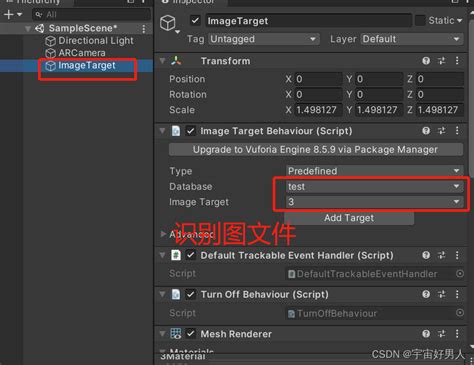
Task: Toggle the Static checkbox
Action: click(x=420, y=20)
